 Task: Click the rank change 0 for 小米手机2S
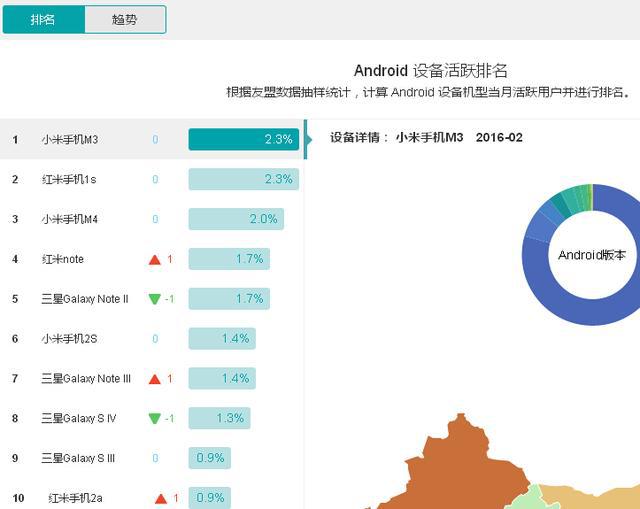click(155, 339)
